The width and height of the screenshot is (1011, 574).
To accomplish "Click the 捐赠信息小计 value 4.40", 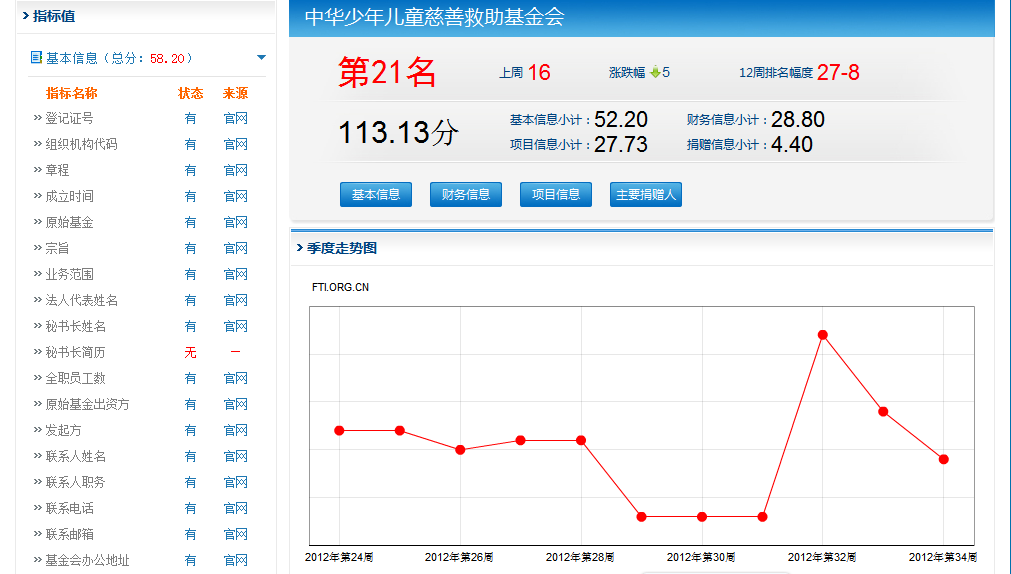I will coord(792,144).
